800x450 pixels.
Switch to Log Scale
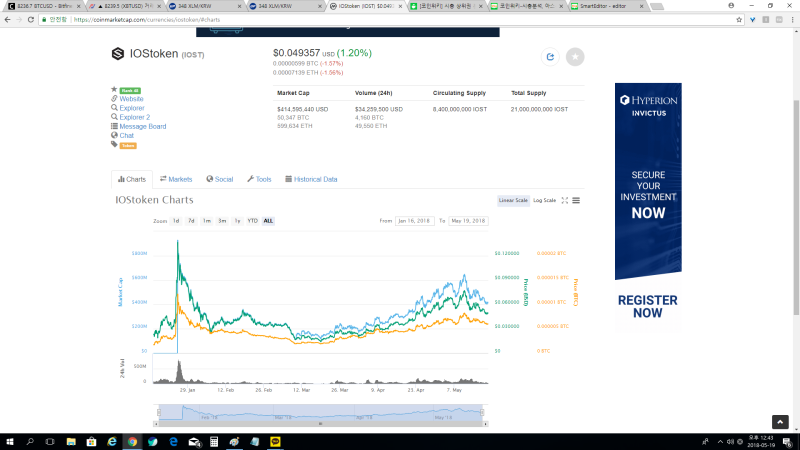(x=544, y=201)
